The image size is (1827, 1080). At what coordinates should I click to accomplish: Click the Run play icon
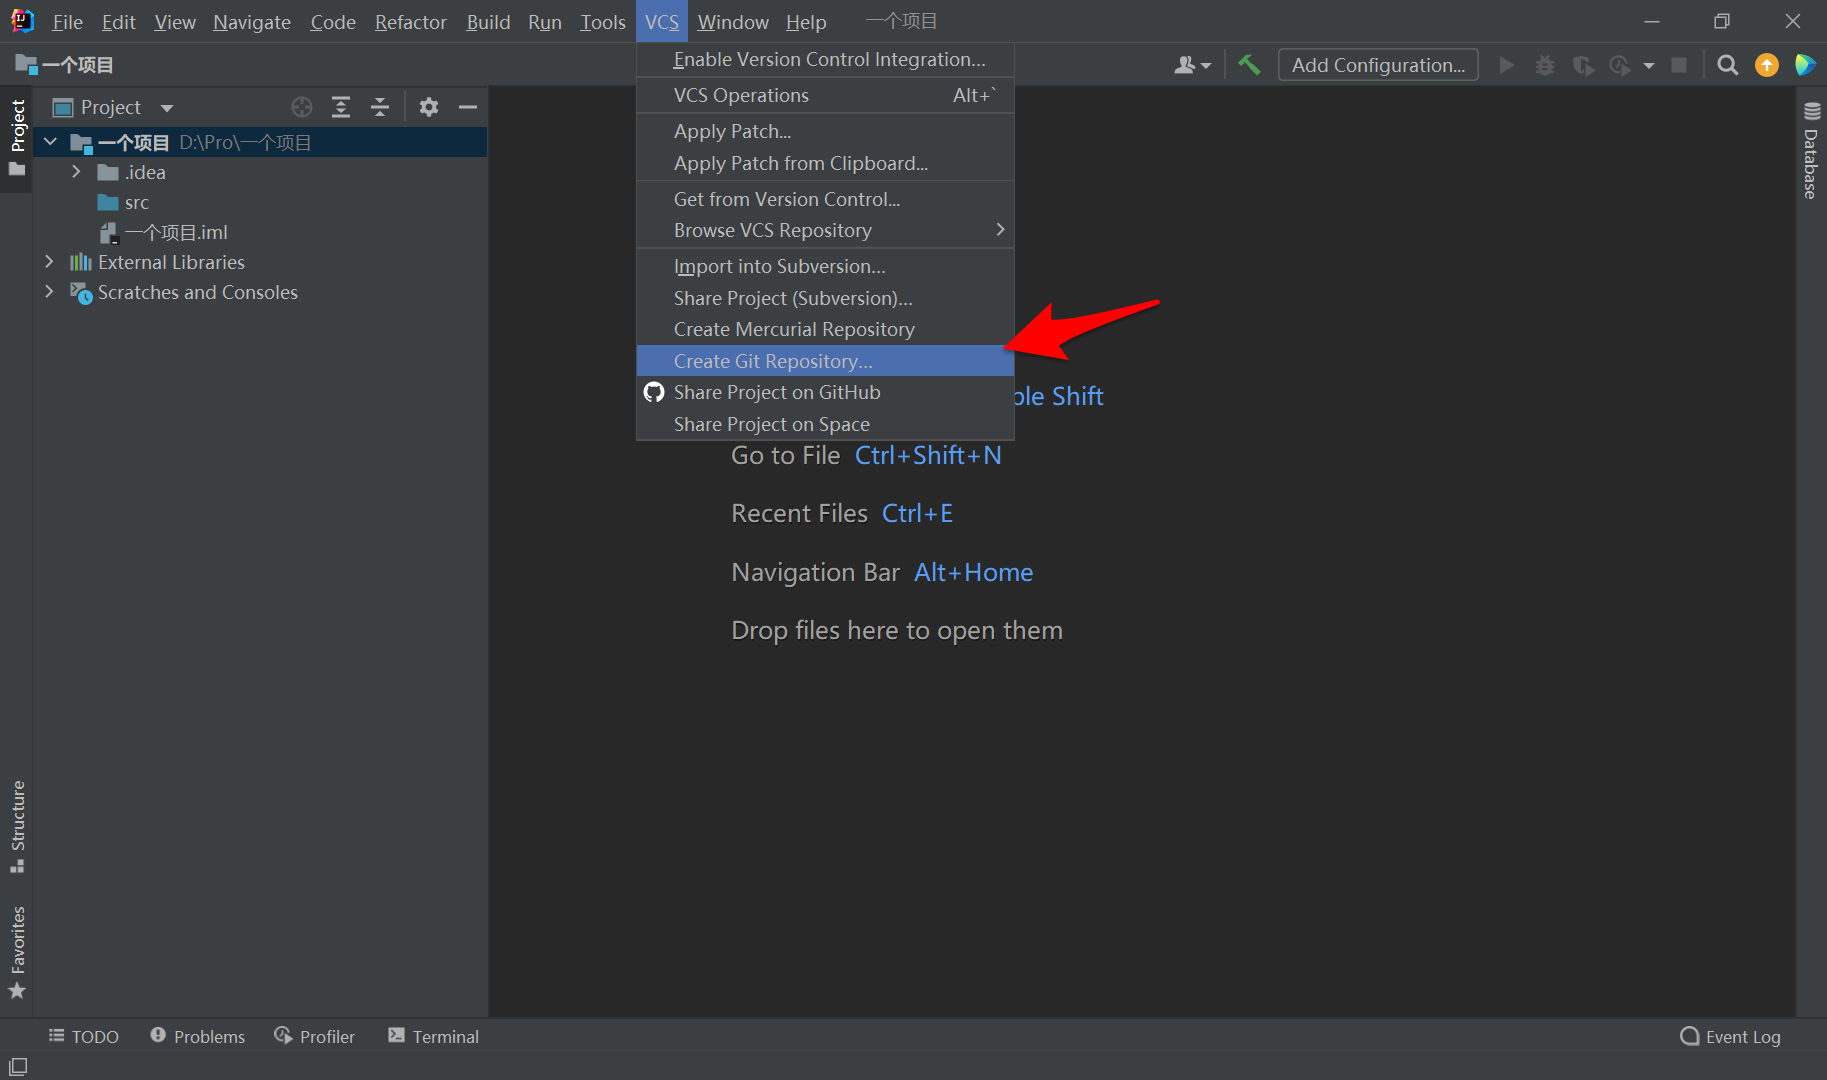point(1506,65)
